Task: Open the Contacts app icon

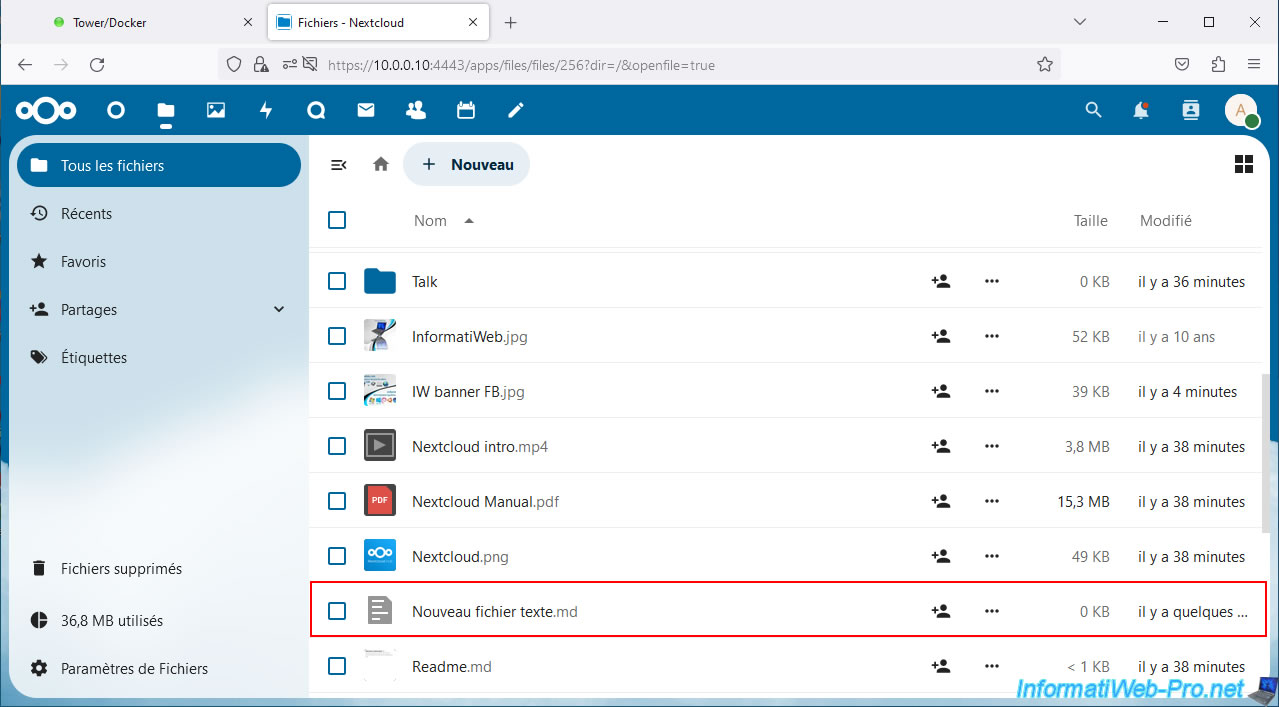Action: tap(416, 110)
